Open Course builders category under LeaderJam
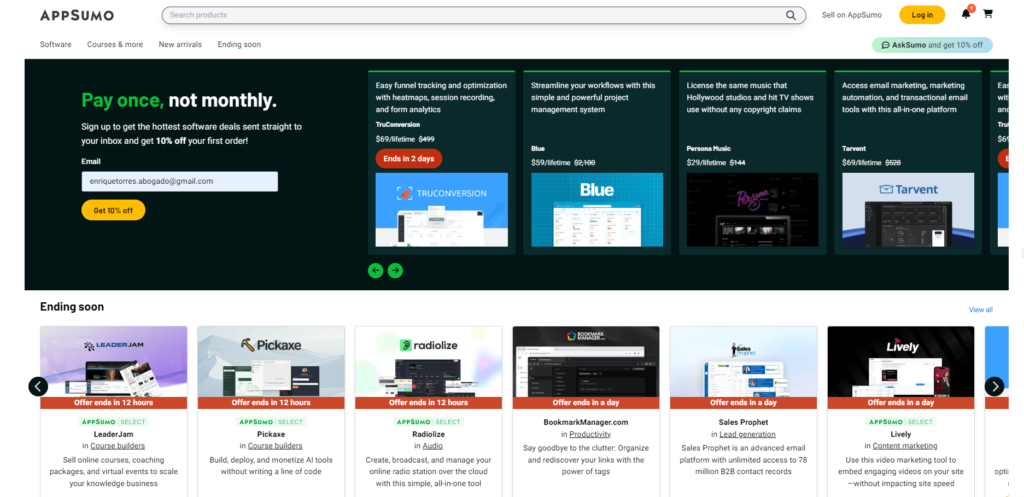The image size is (1024, 497). [x=118, y=446]
